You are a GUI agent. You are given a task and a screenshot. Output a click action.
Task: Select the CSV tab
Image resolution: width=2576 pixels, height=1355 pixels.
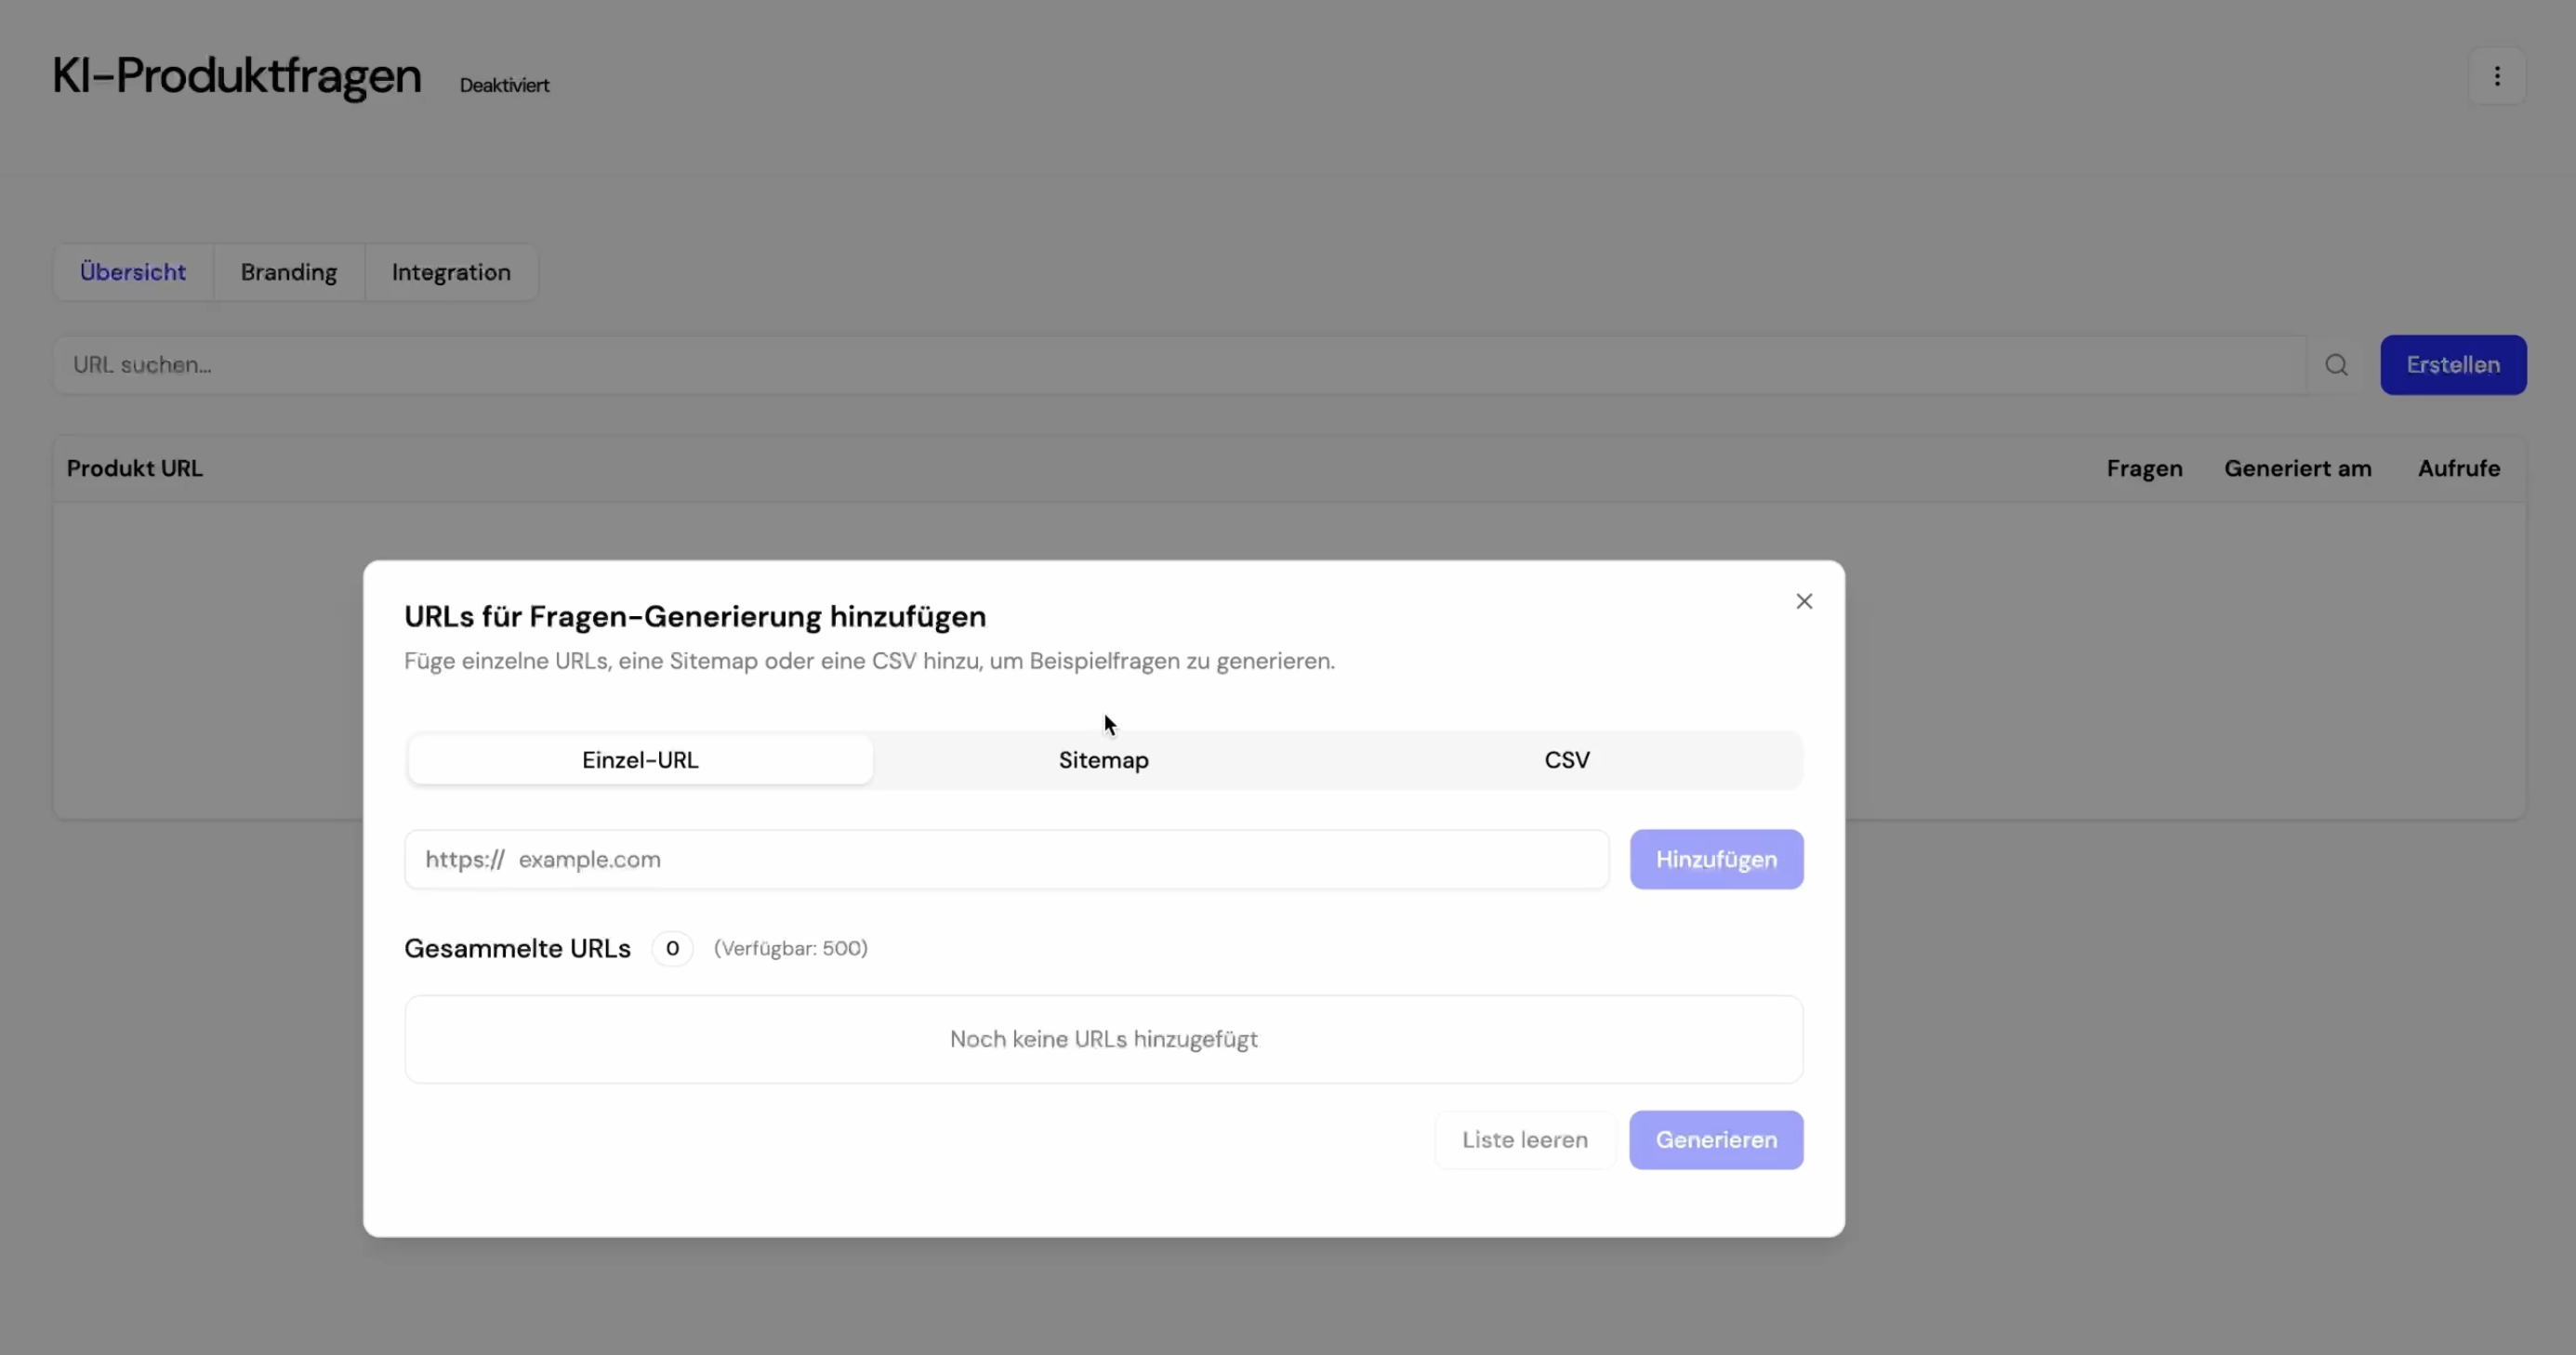point(1566,760)
